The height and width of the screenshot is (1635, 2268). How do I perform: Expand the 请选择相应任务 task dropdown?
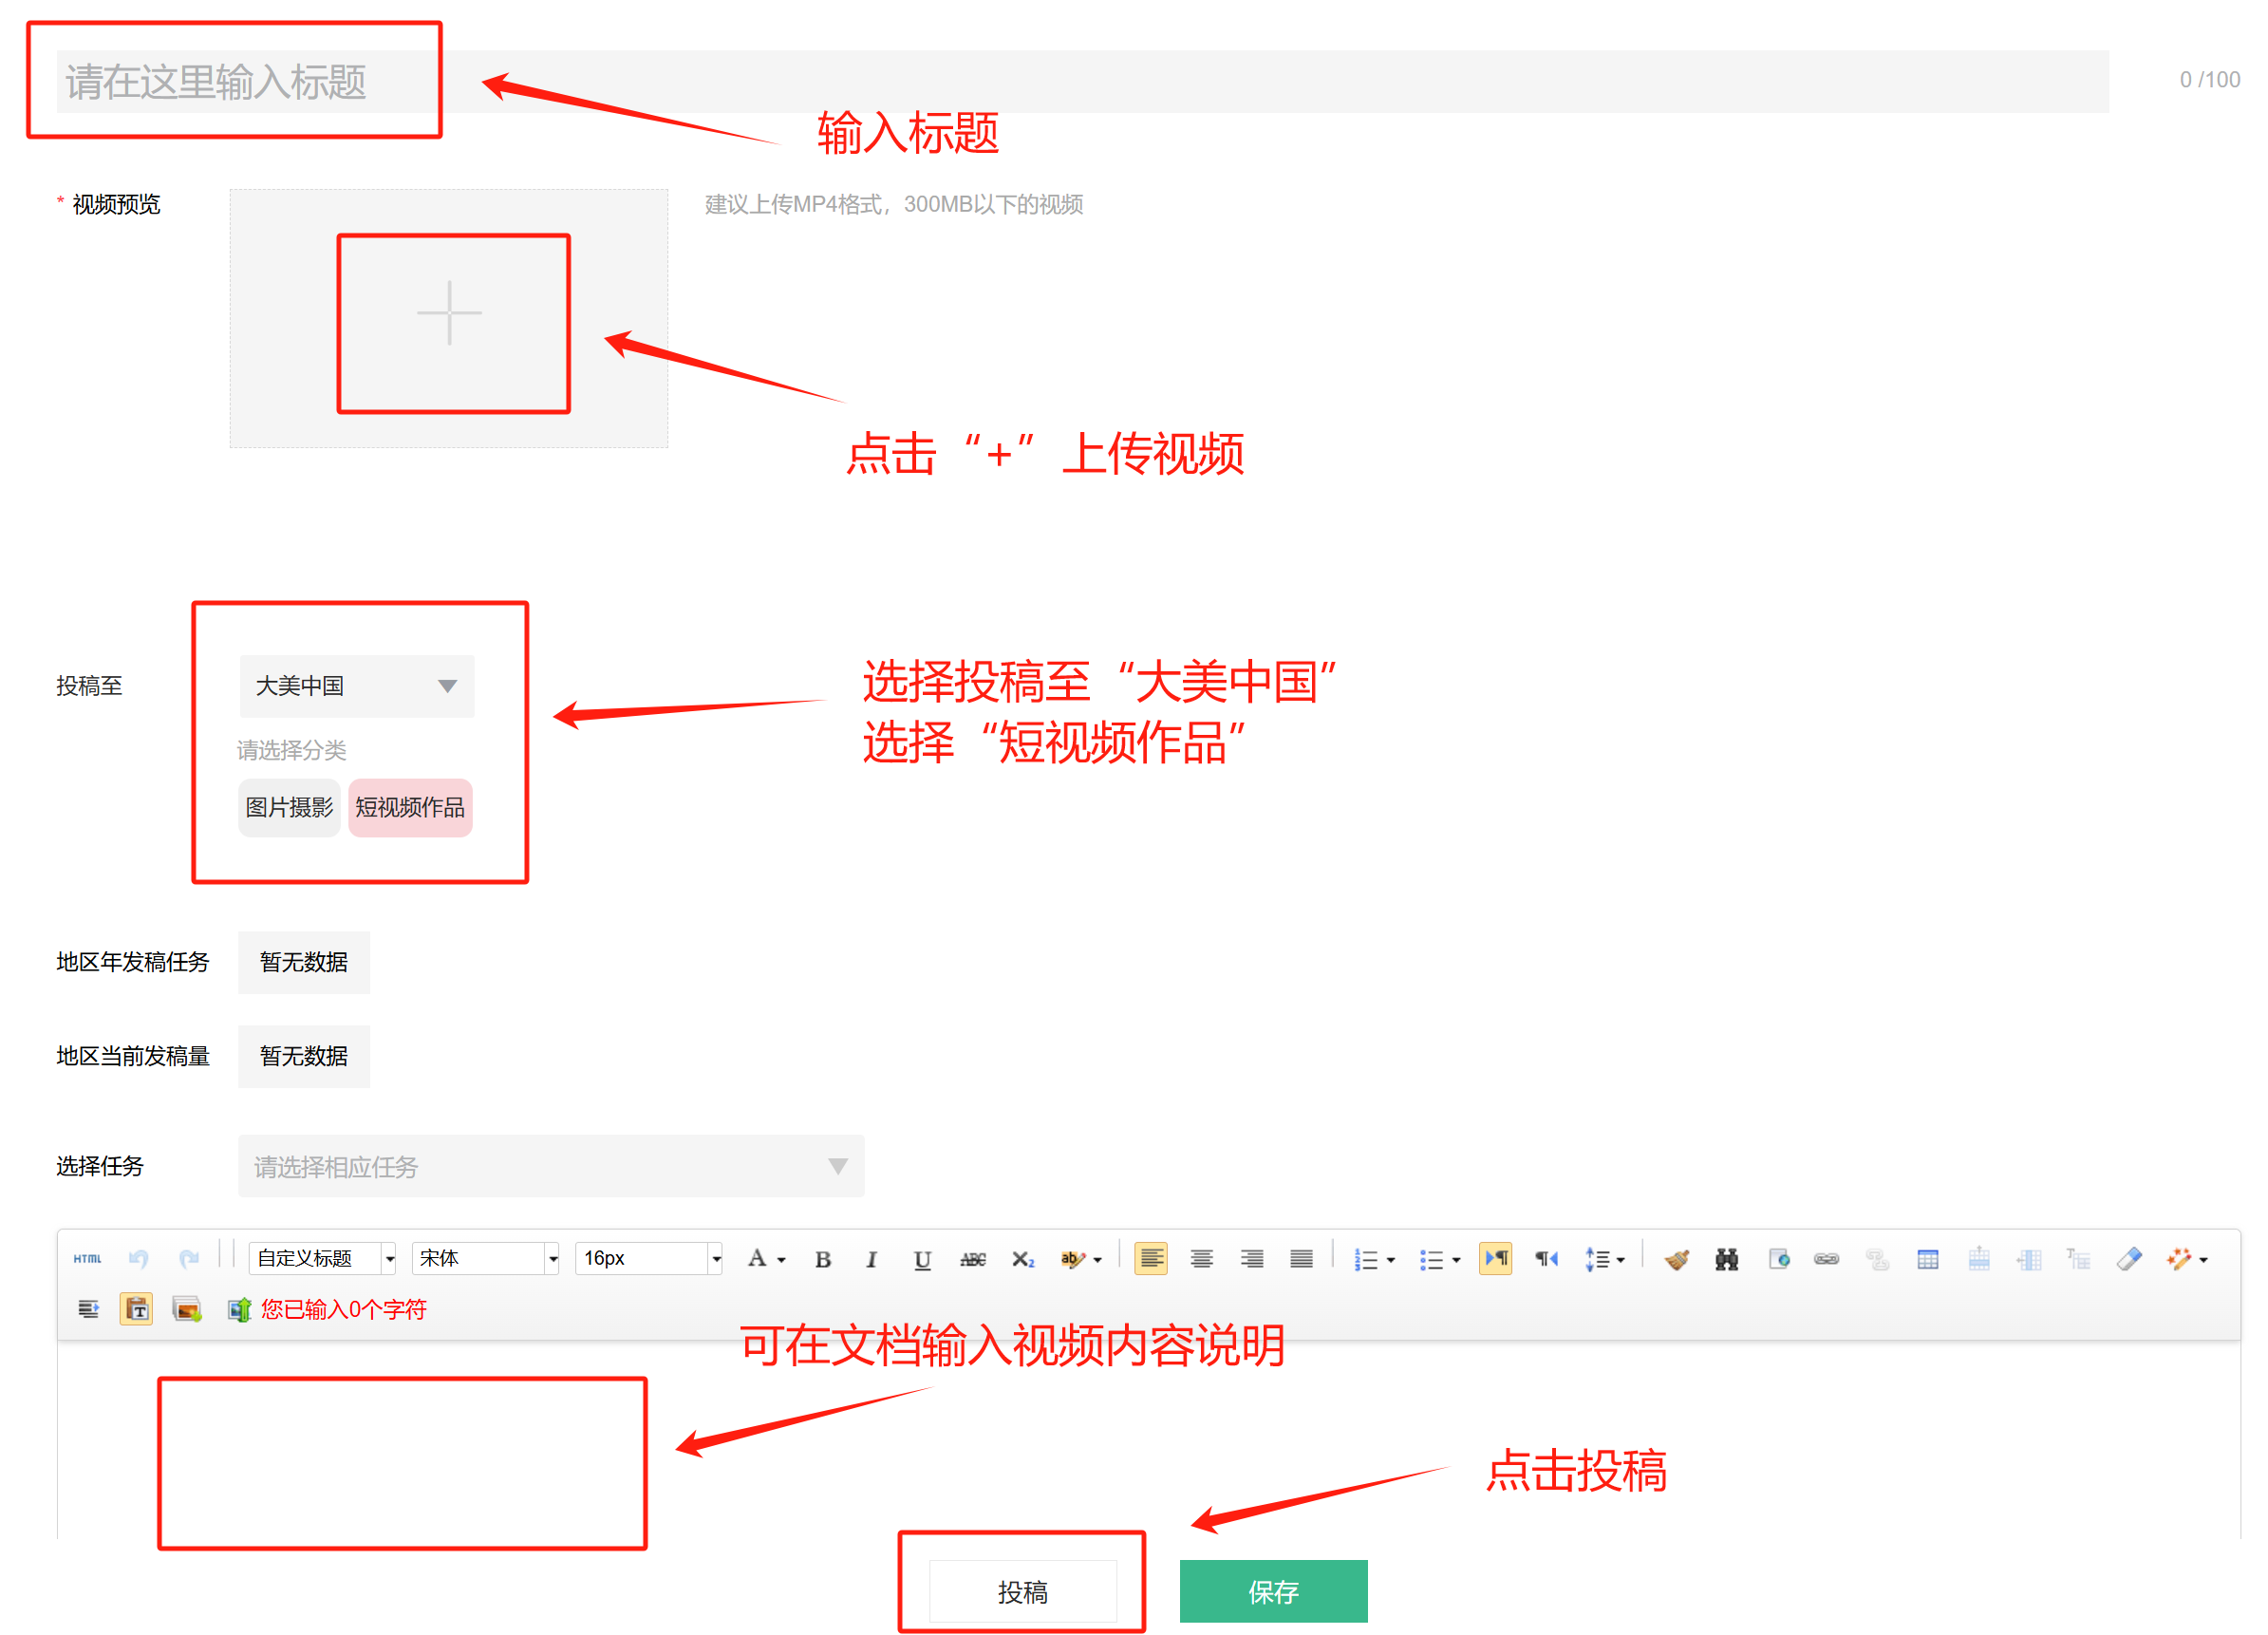point(550,1165)
